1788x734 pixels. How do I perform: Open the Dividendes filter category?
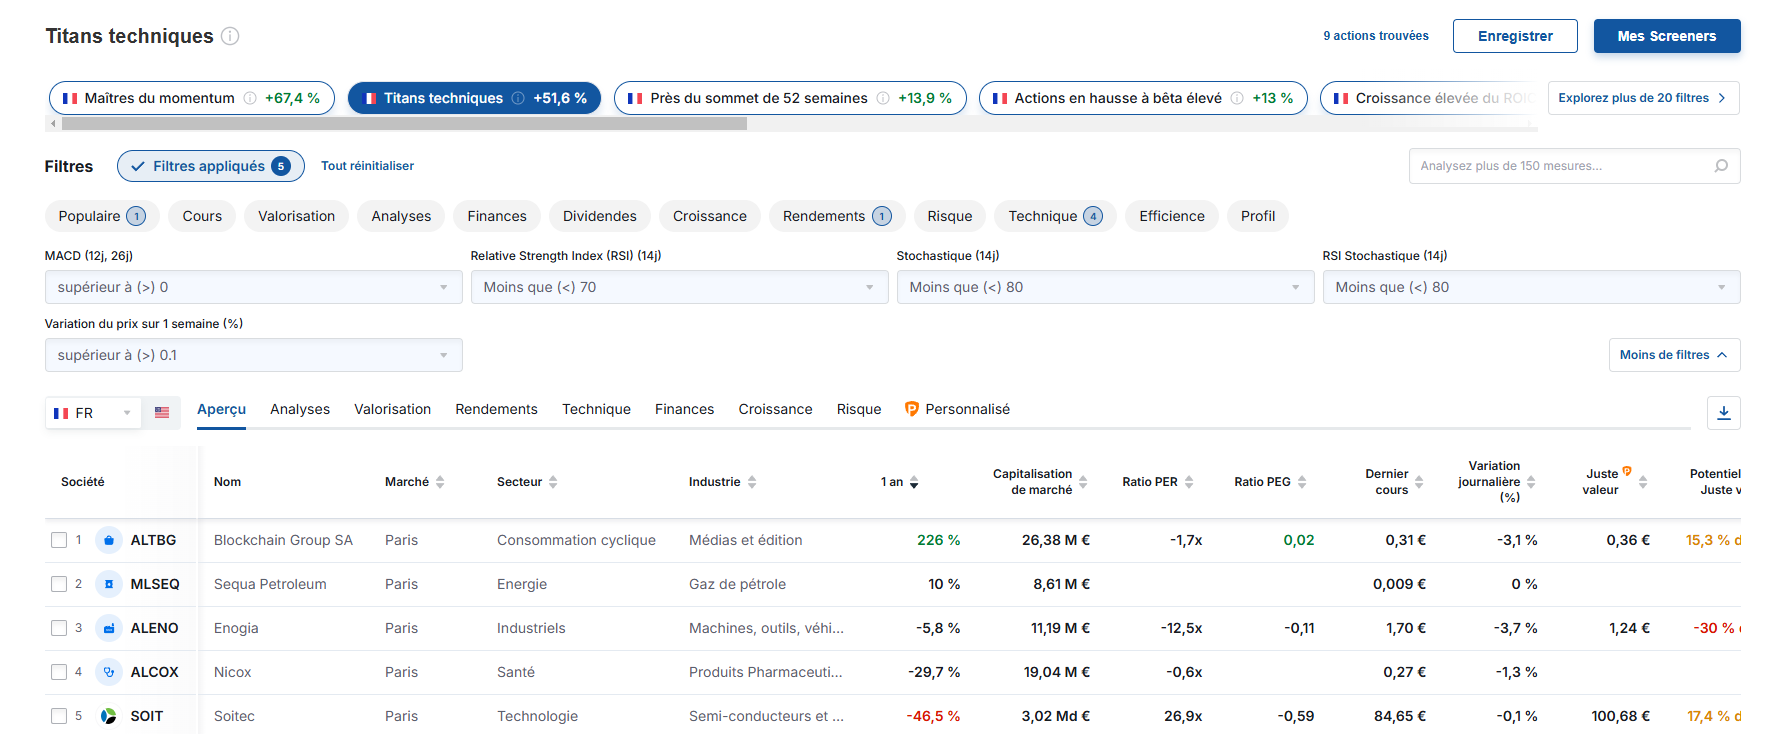pos(600,216)
